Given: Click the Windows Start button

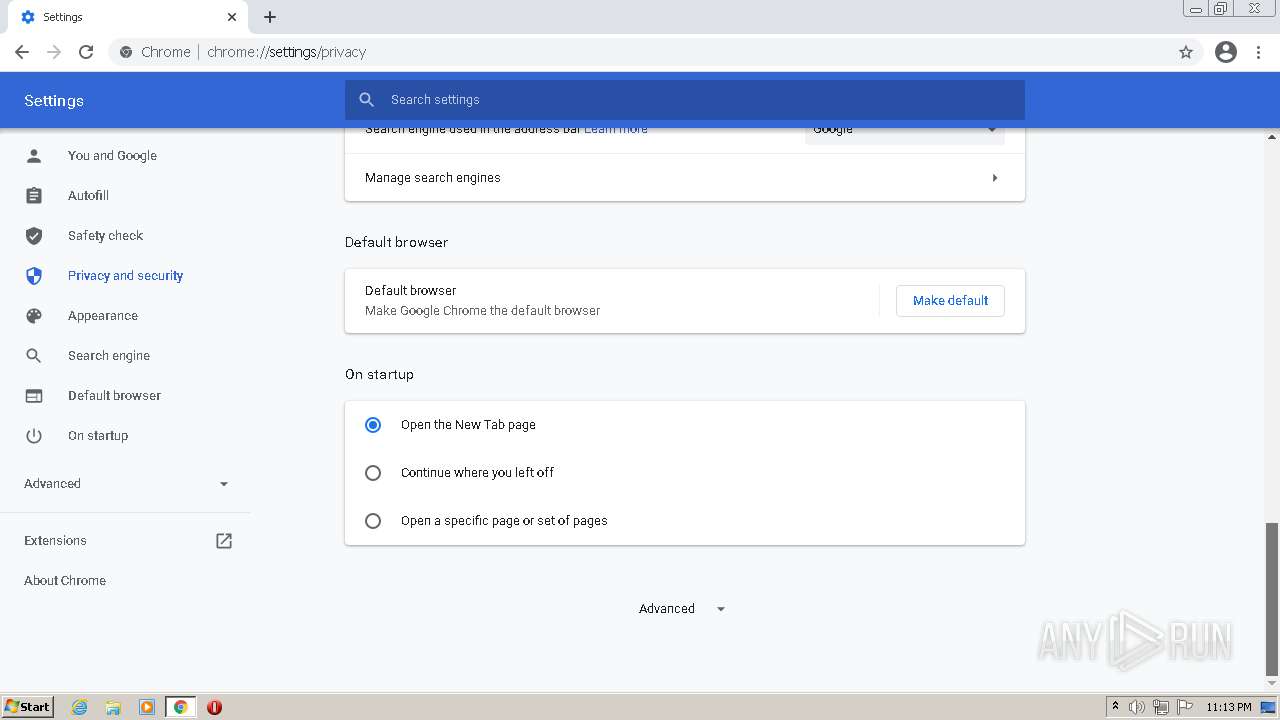Looking at the screenshot, I should click(x=28, y=707).
